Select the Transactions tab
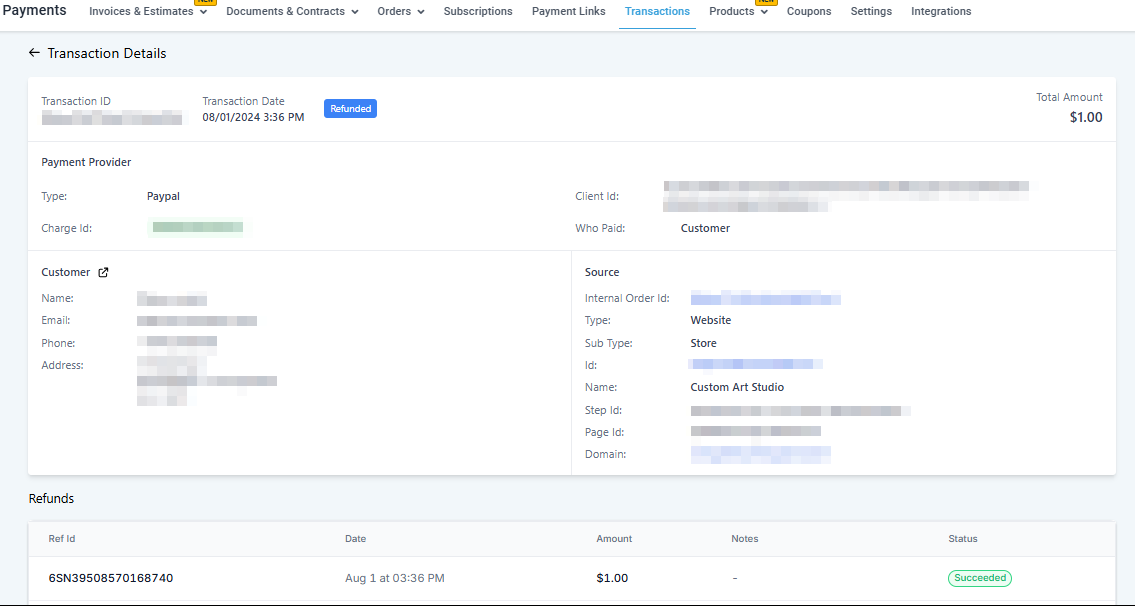The image size is (1135, 606). coord(657,12)
